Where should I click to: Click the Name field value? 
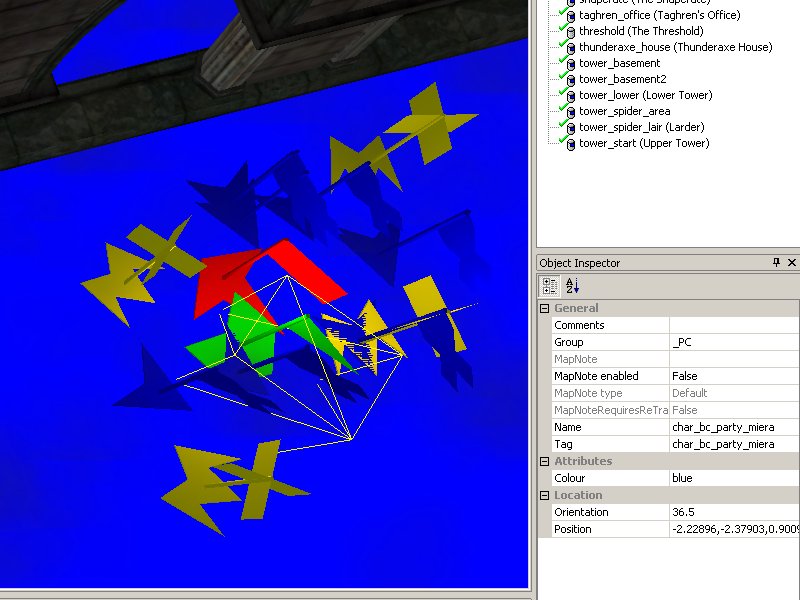pyautogui.click(x=733, y=427)
